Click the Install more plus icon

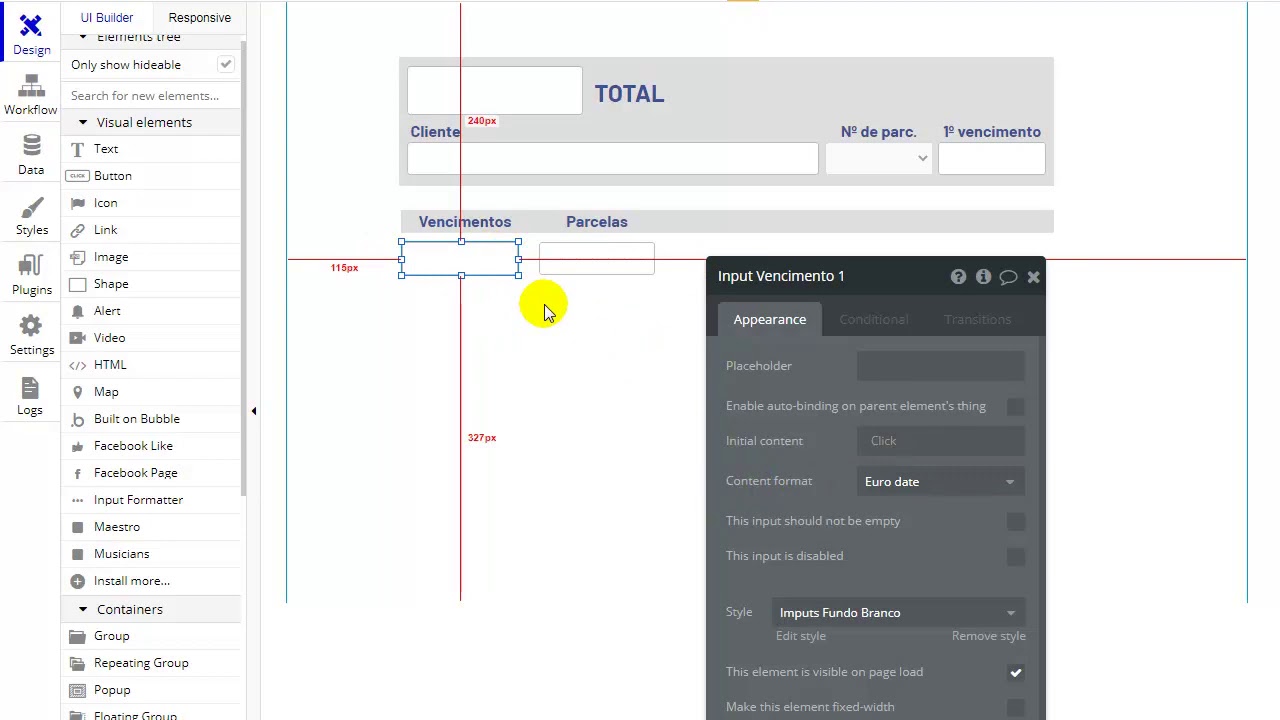pyautogui.click(x=77, y=581)
